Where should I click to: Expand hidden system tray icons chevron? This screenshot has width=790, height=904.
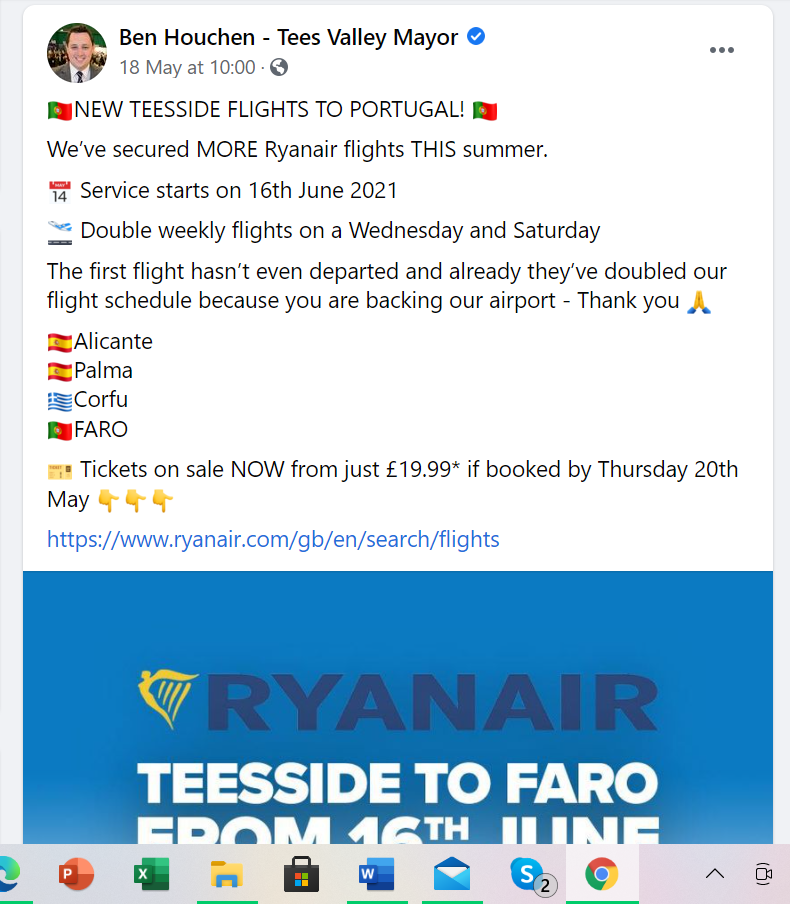(714, 874)
